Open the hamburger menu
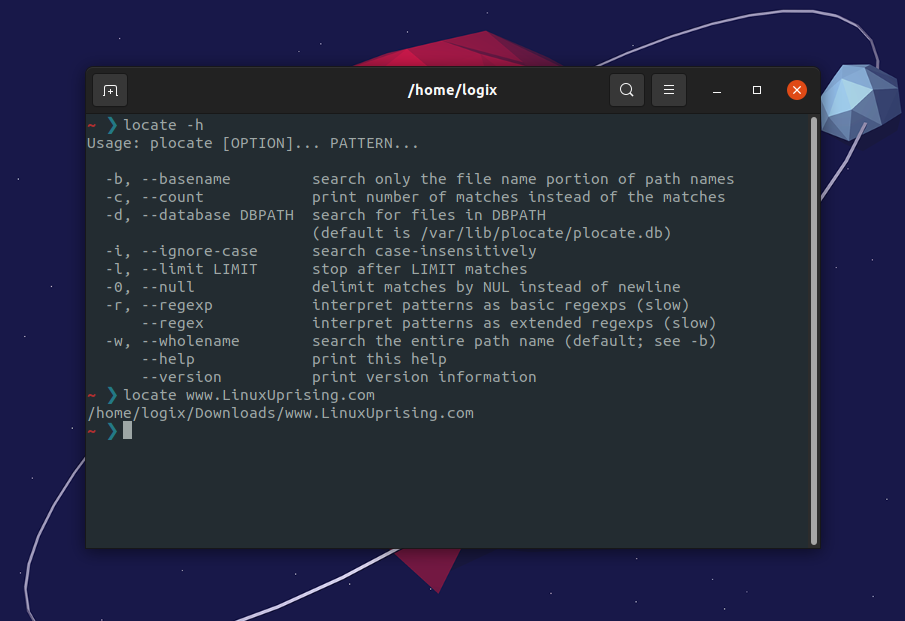 point(669,90)
